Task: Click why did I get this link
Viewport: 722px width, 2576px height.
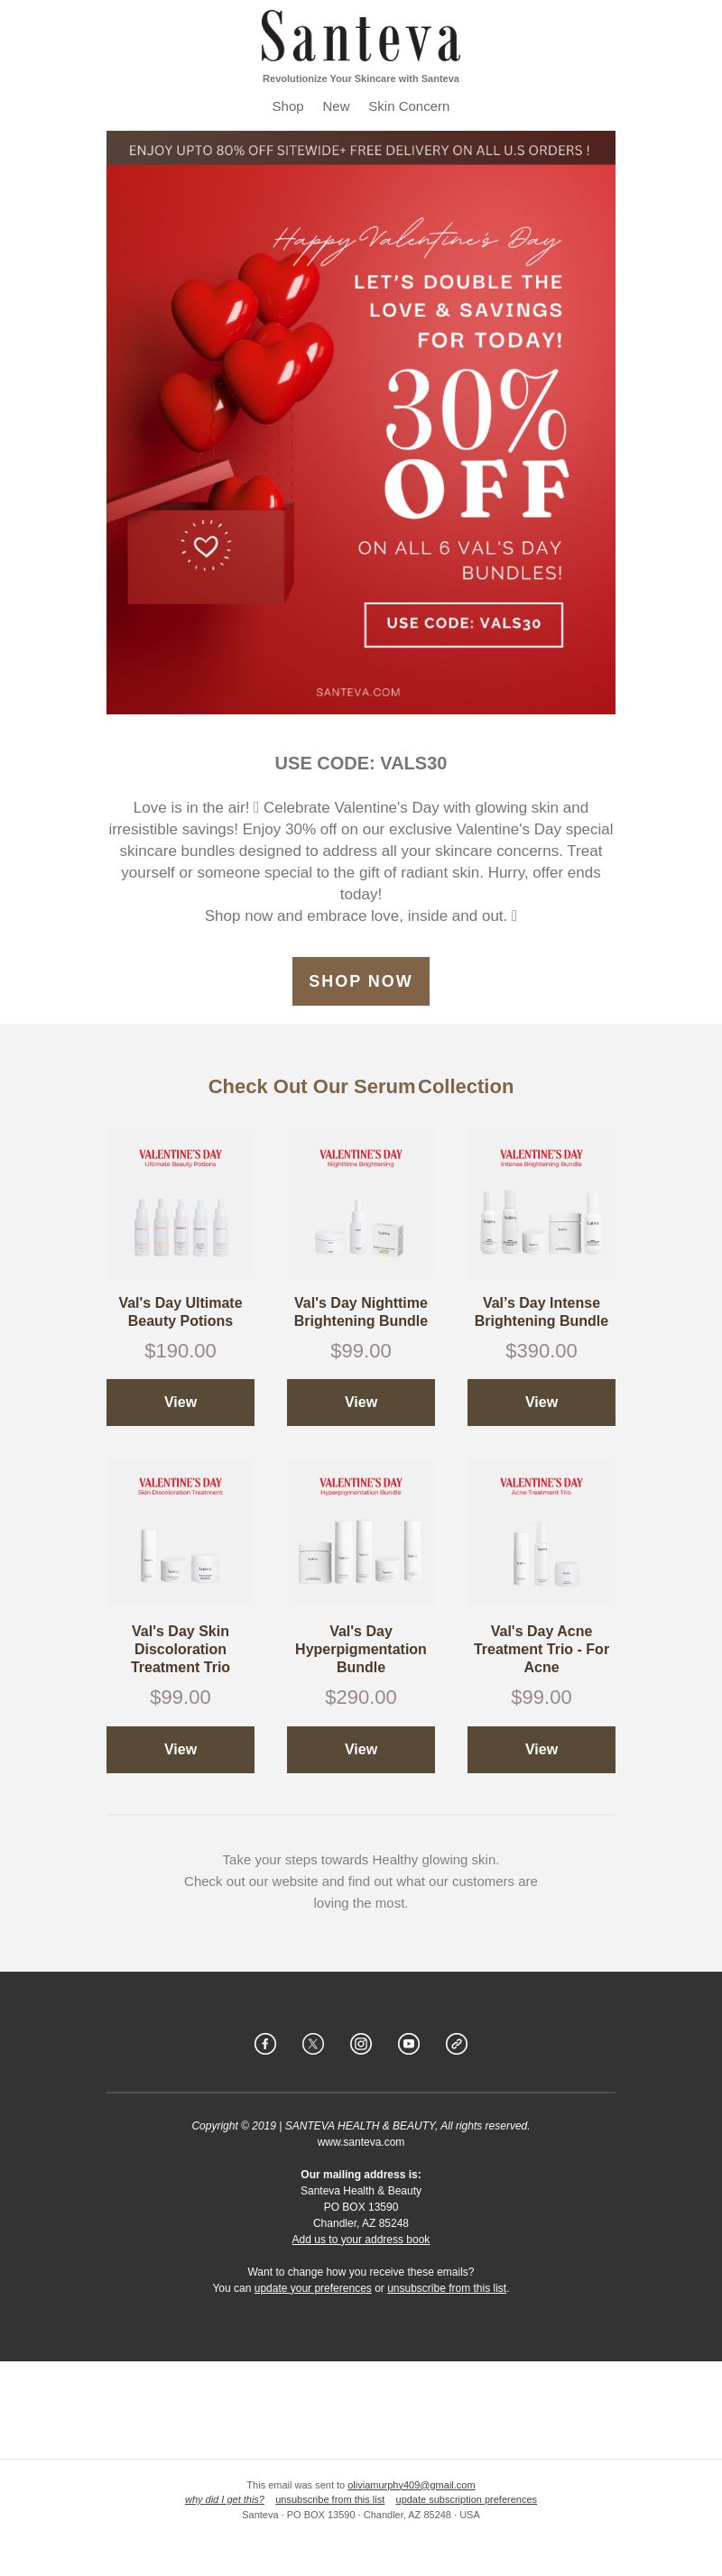Action: 224,2499
